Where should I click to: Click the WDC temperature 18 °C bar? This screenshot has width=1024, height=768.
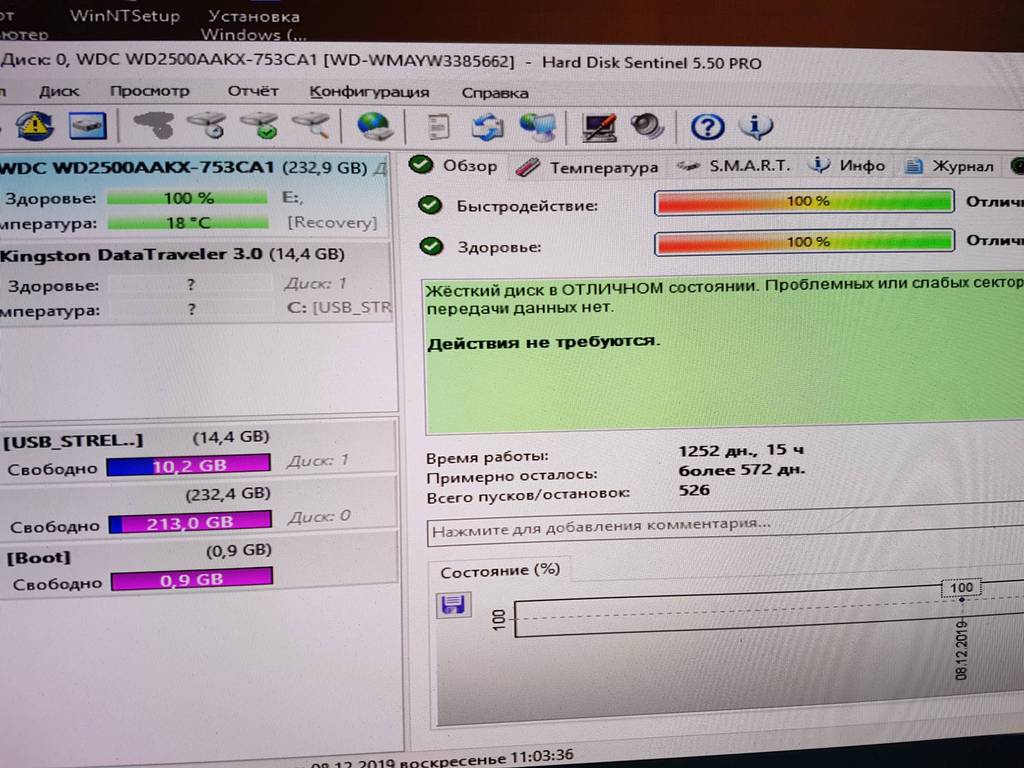click(x=188, y=223)
